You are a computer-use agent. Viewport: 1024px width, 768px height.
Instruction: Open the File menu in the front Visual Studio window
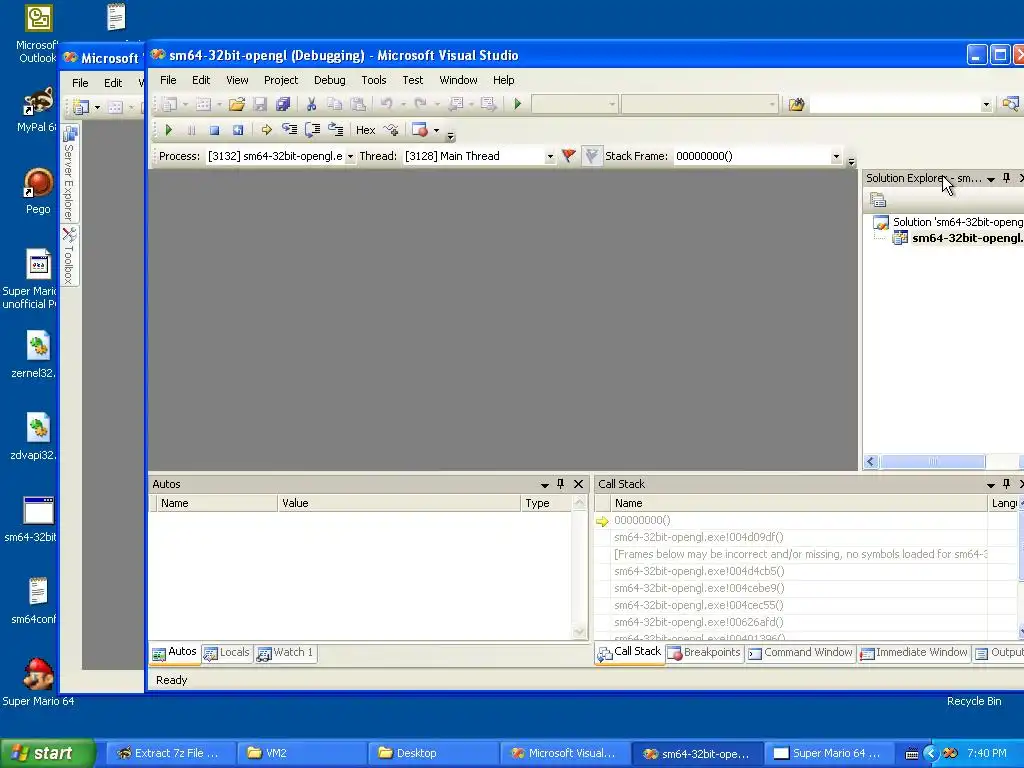(x=168, y=80)
